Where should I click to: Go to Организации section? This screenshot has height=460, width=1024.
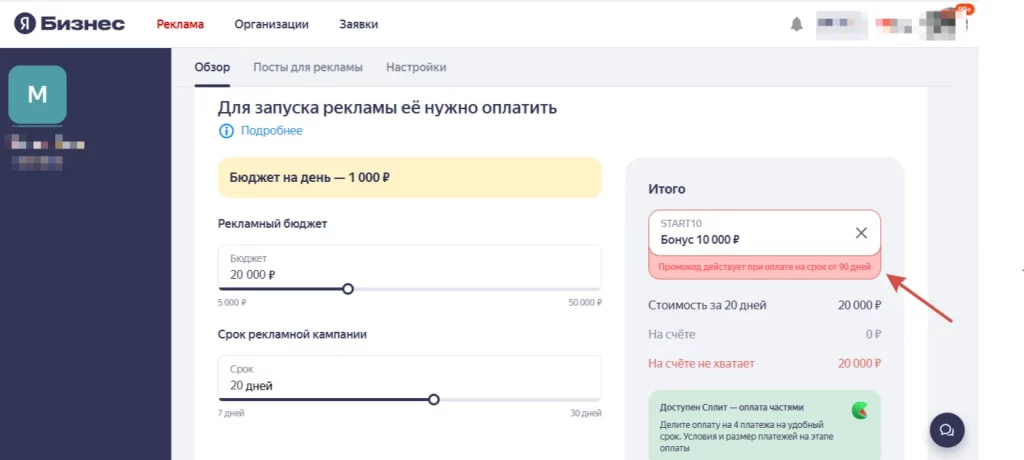pyautogui.click(x=272, y=24)
